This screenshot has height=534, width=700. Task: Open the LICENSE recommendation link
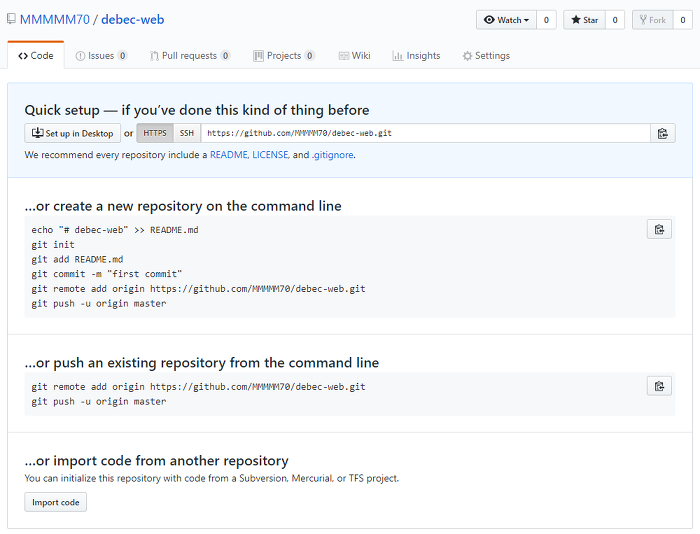tap(270, 155)
